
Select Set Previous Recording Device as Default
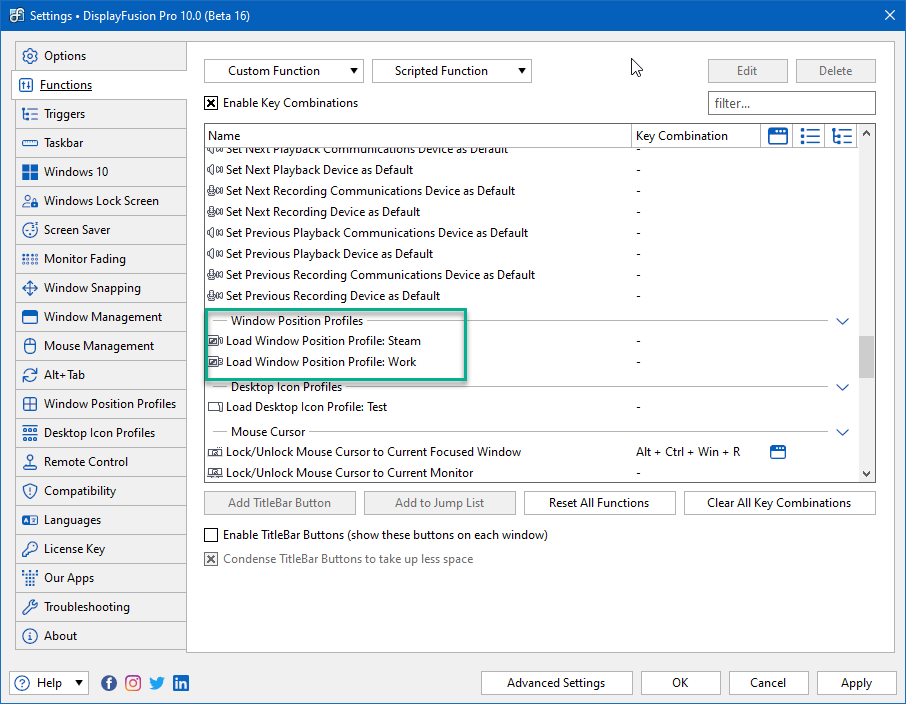(532, 296)
